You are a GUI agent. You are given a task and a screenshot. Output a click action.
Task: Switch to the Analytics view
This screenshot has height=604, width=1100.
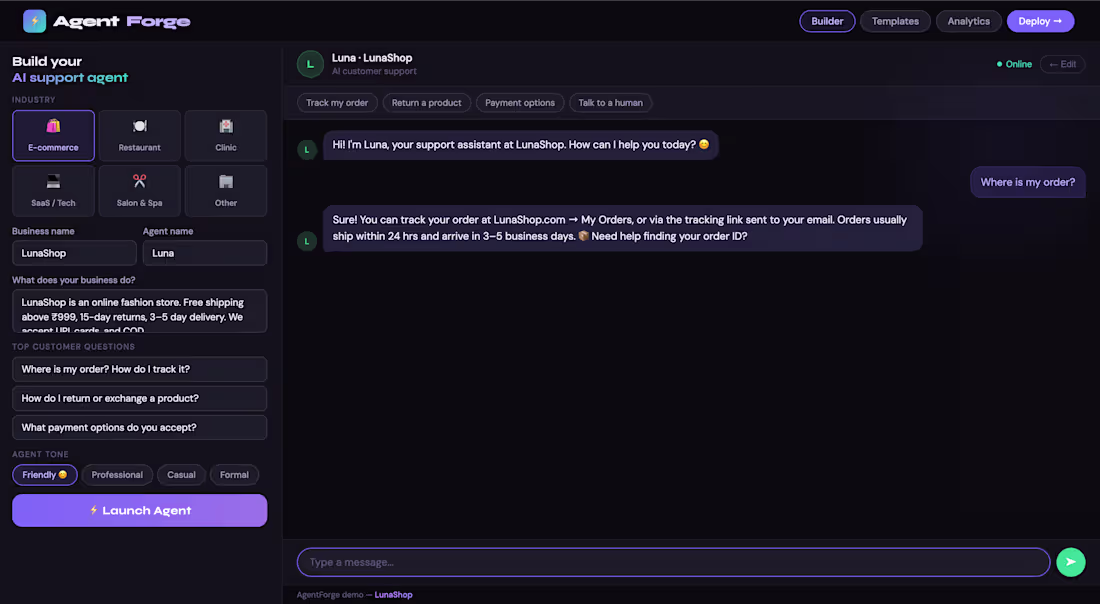[968, 20]
